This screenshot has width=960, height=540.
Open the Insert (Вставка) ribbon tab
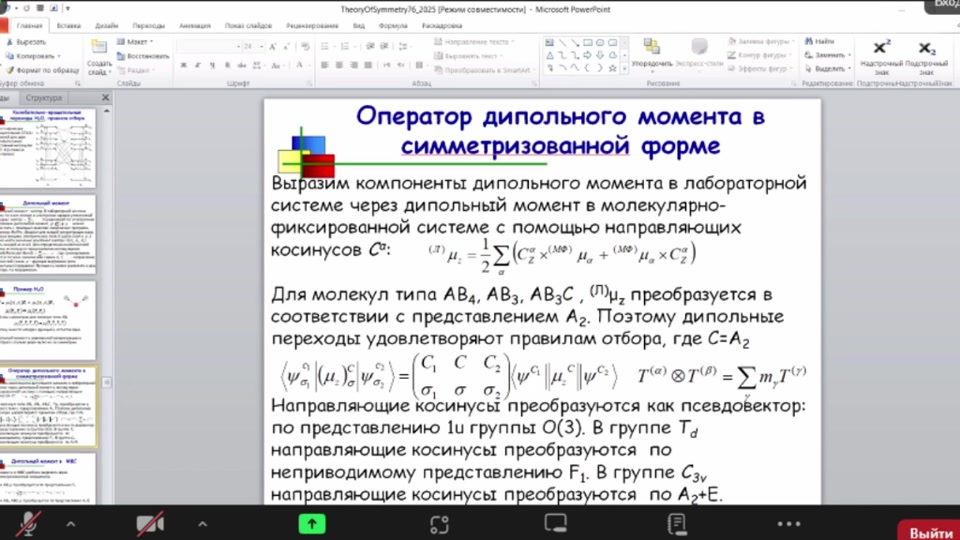[69, 25]
